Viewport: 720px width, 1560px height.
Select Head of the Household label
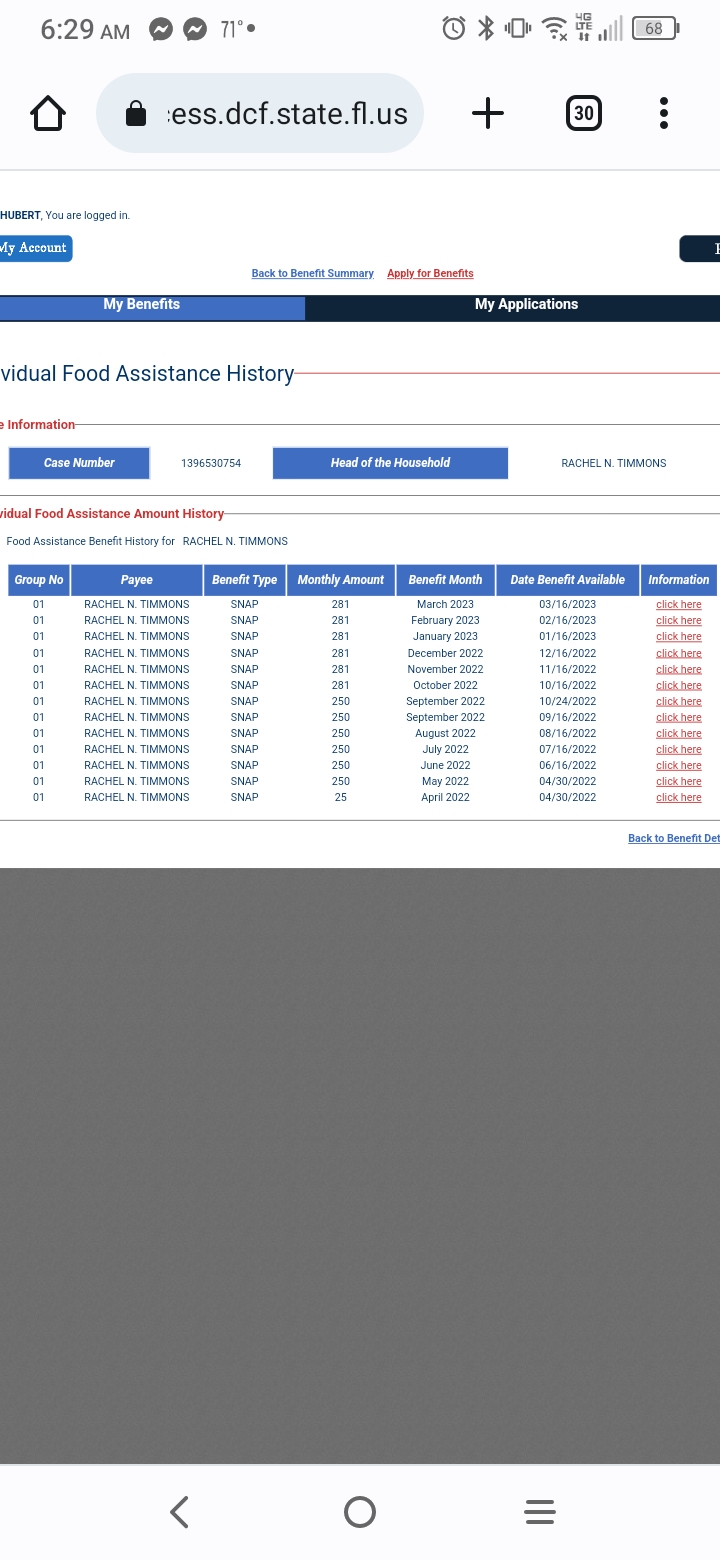pos(390,463)
